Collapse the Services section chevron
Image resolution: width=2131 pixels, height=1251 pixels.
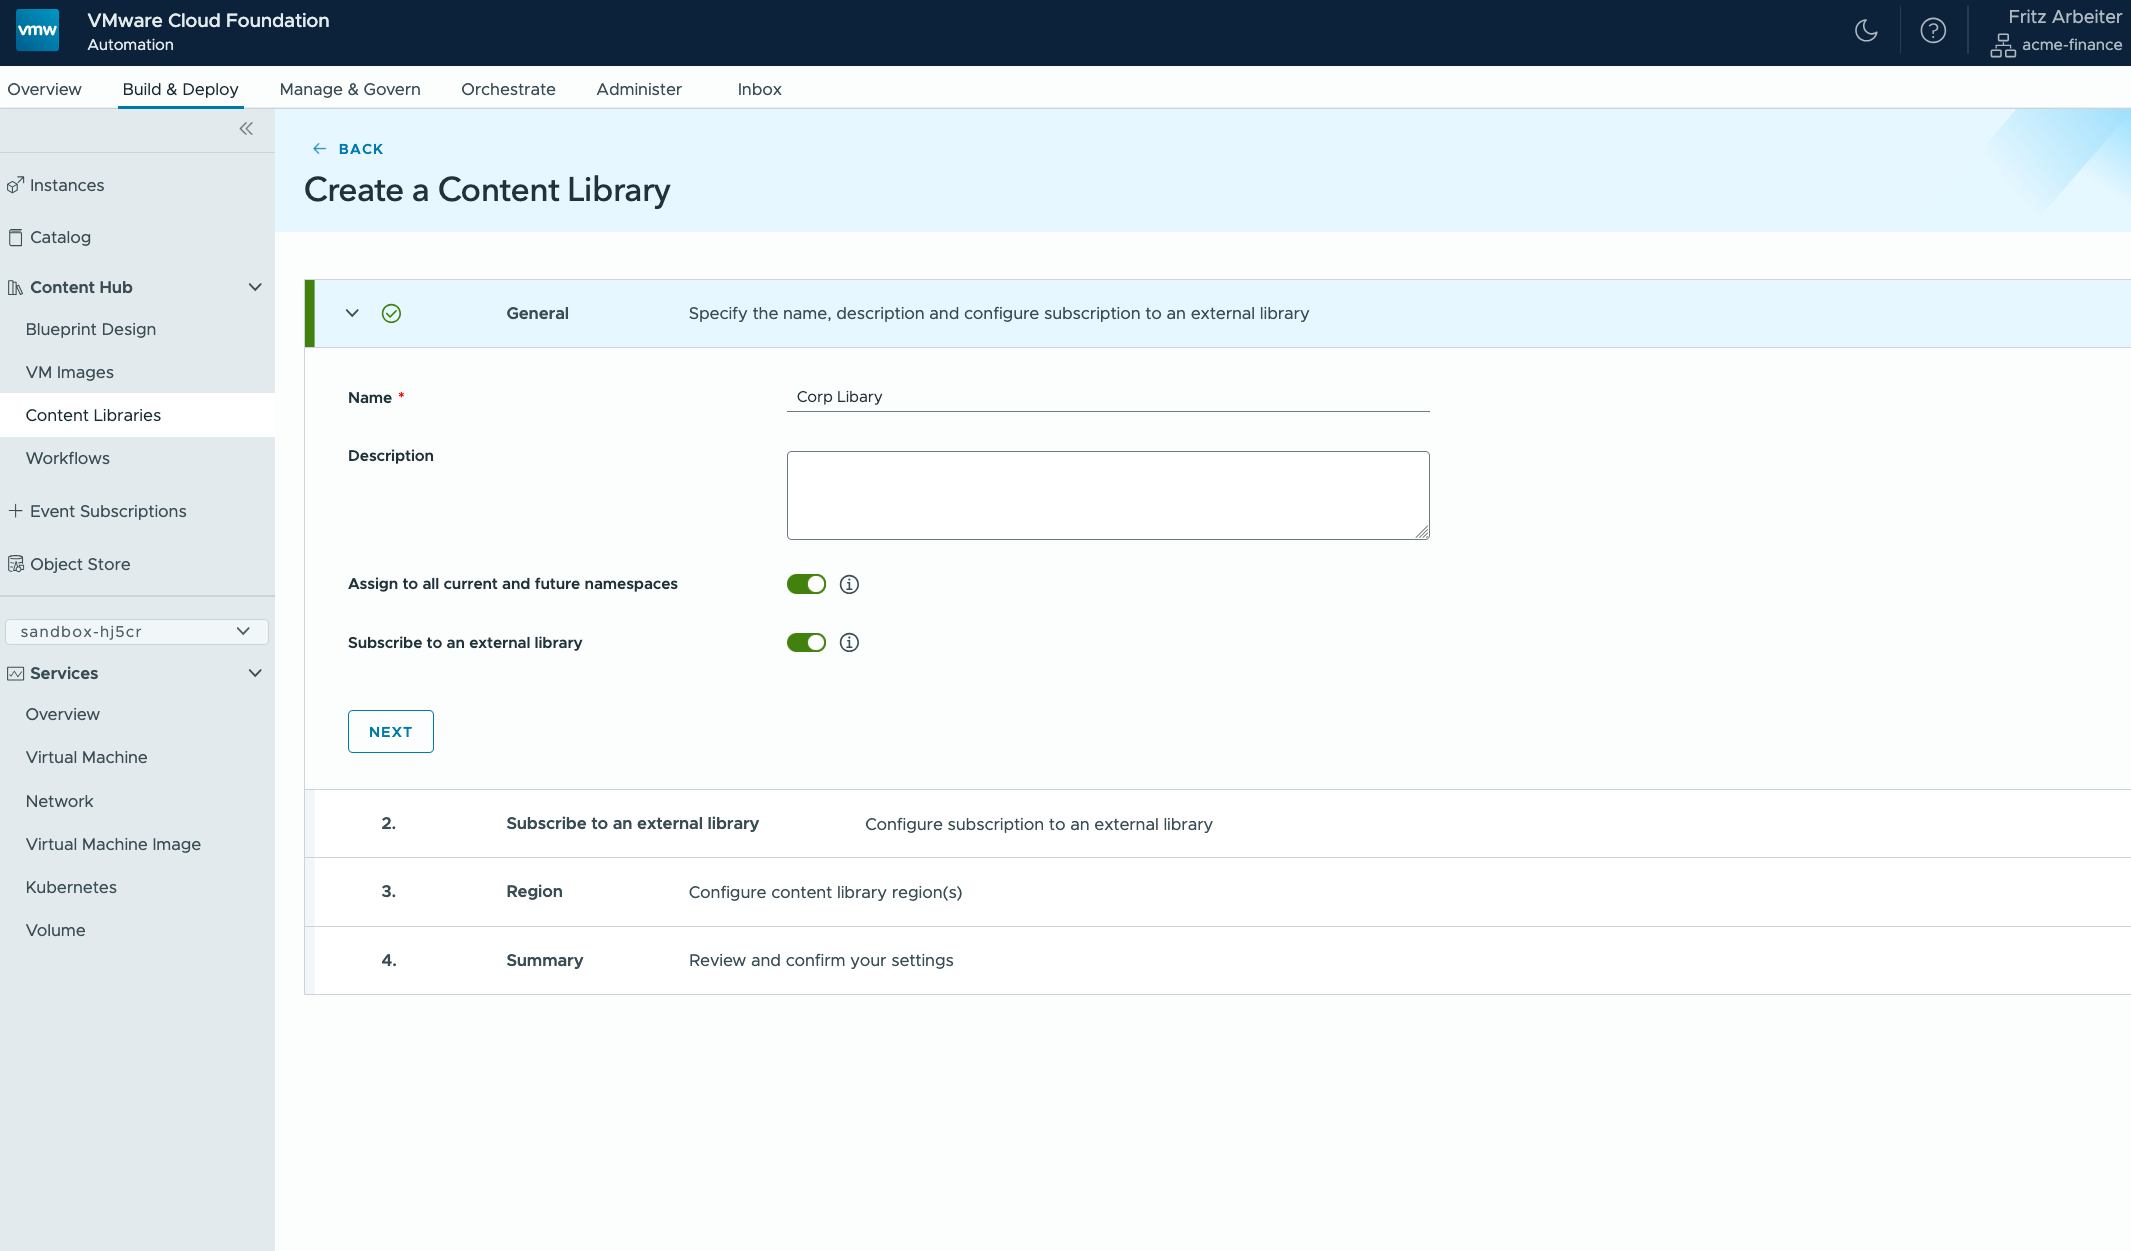[x=255, y=673]
